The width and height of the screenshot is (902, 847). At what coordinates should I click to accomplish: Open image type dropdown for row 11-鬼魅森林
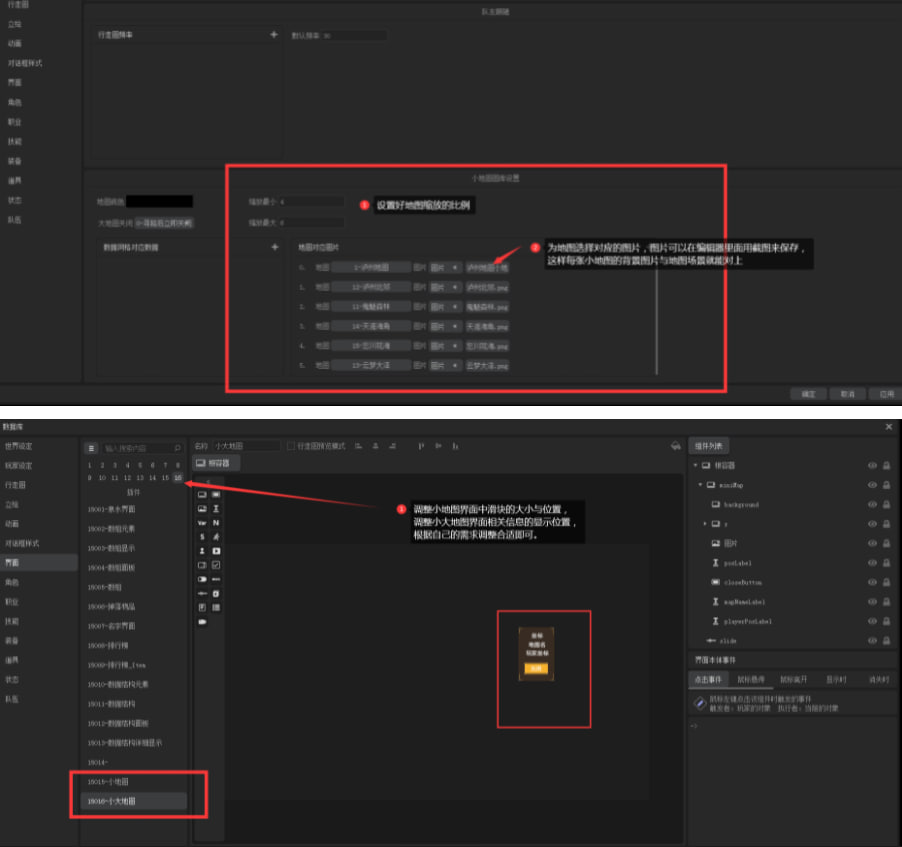445,307
